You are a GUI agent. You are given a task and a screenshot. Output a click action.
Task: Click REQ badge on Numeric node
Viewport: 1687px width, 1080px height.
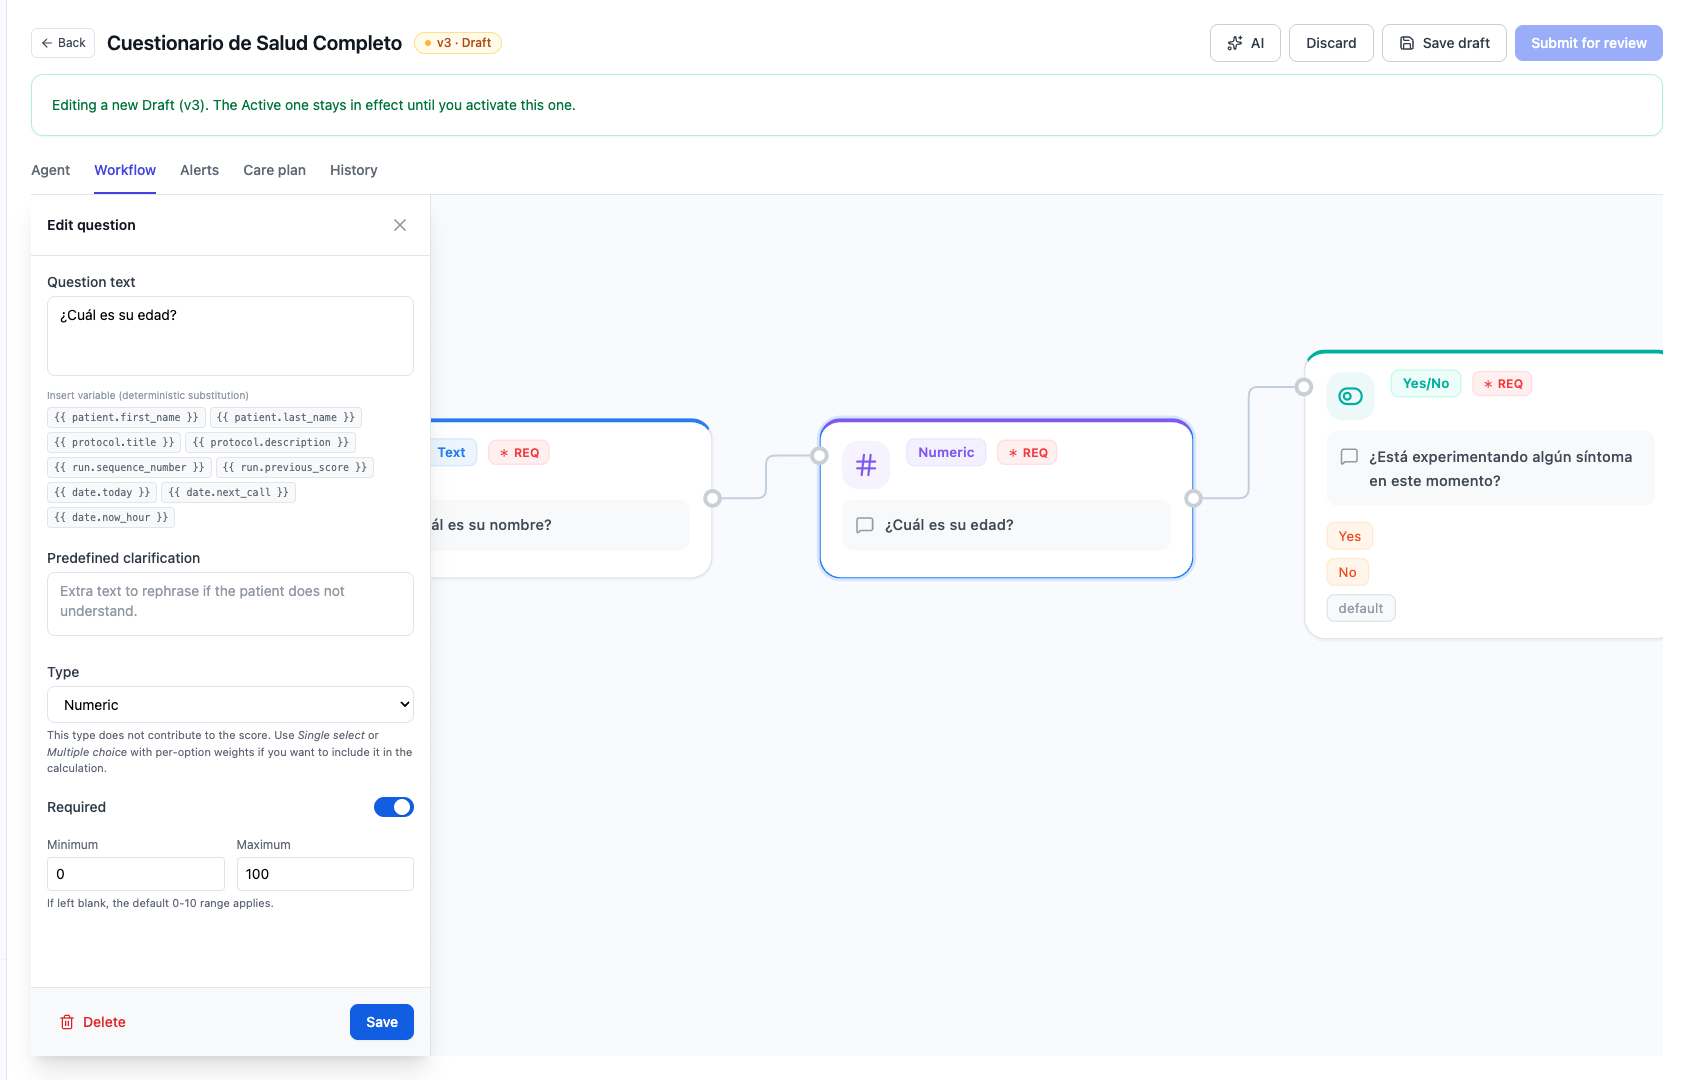point(1027,453)
